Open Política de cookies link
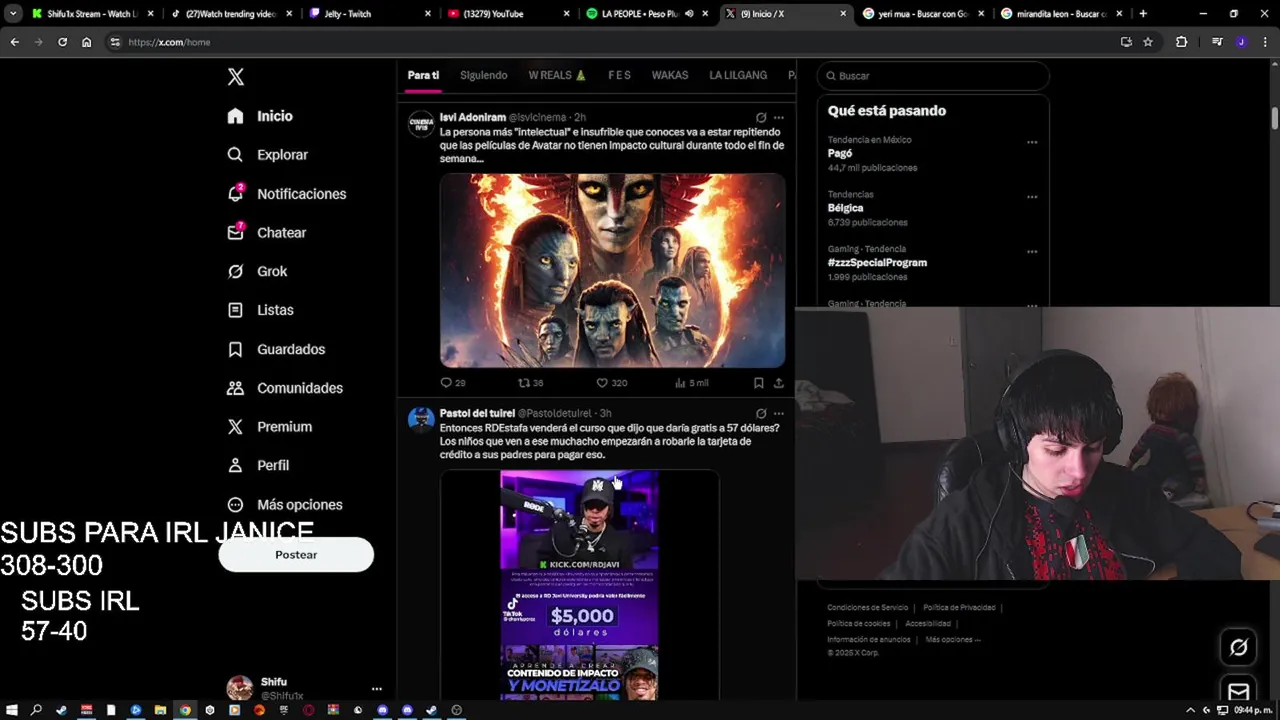The width and height of the screenshot is (1280, 720). coord(858,624)
